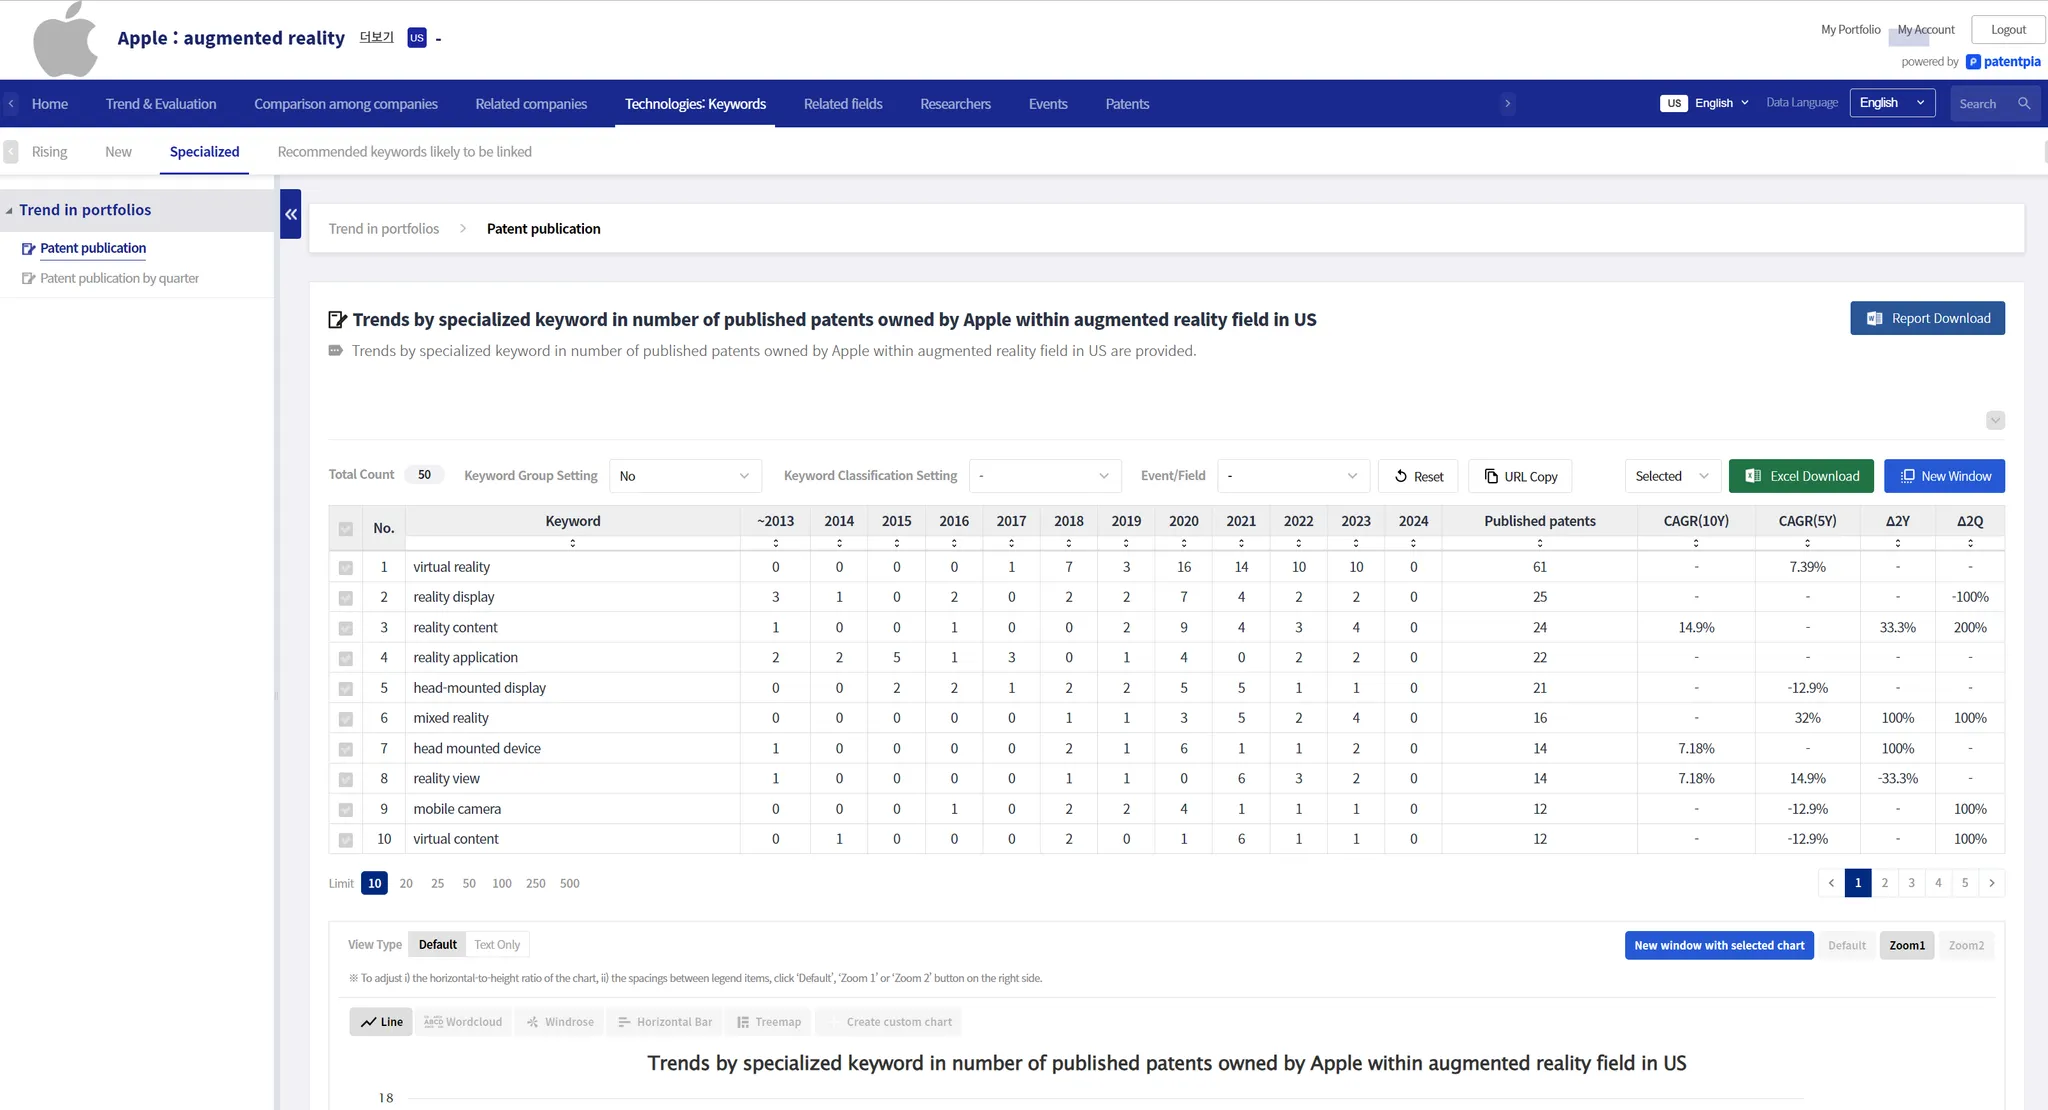Viewport: 2048px width, 1110px height.
Task: Set row limit to 50
Action: pyautogui.click(x=469, y=884)
